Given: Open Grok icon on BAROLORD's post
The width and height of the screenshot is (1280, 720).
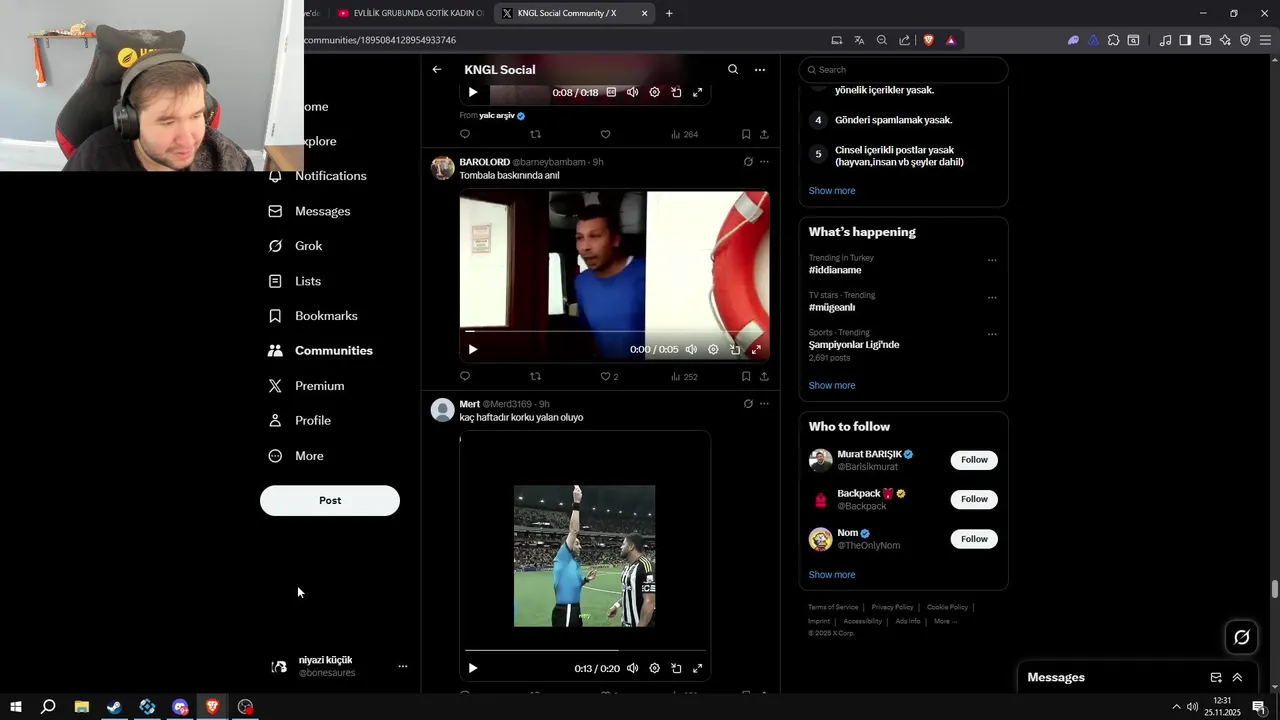Looking at the screenshot, I should coord(748,162).
